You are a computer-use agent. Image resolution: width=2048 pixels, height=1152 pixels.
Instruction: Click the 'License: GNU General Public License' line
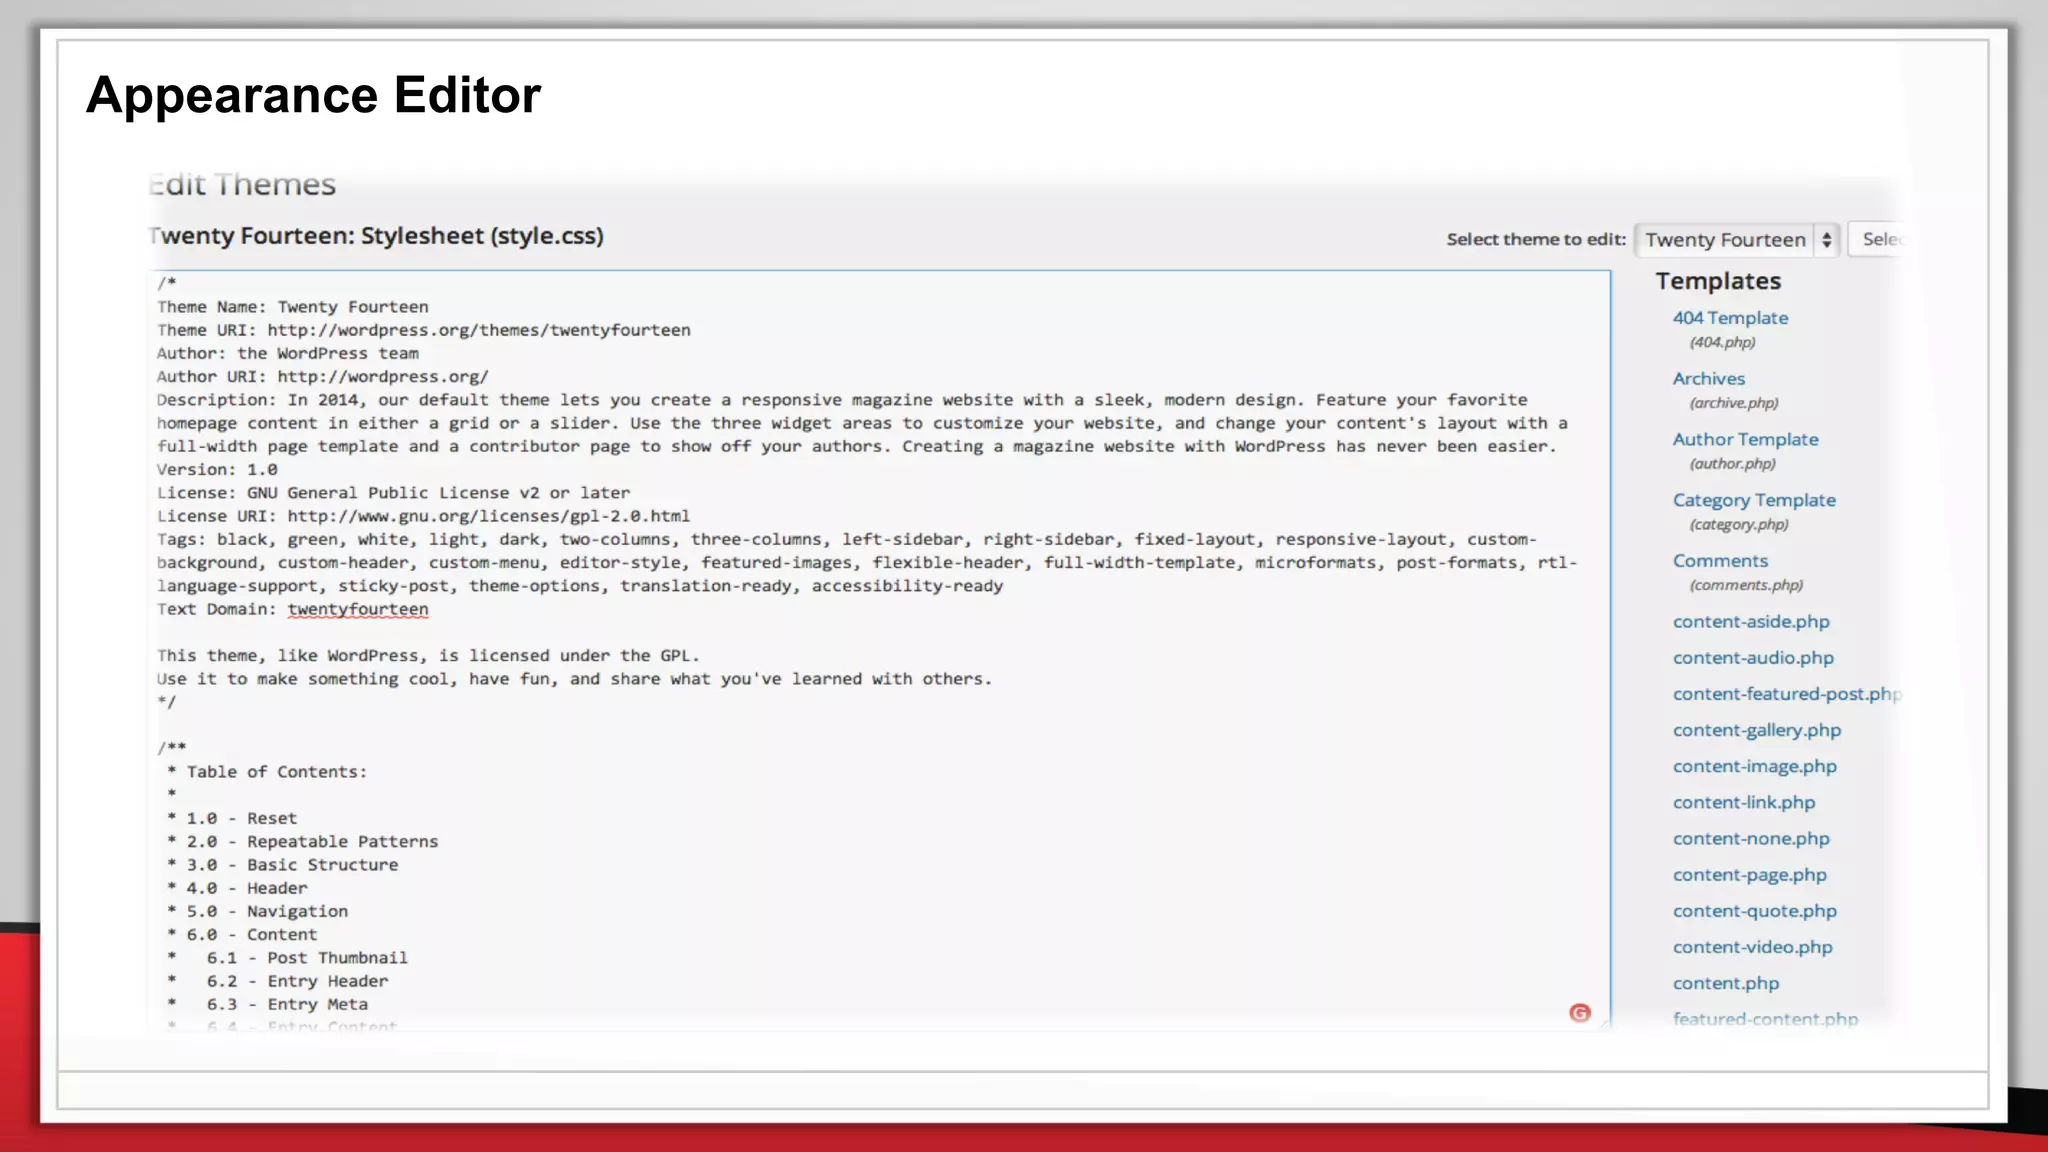pyautogui.click(x=393, y=493)
